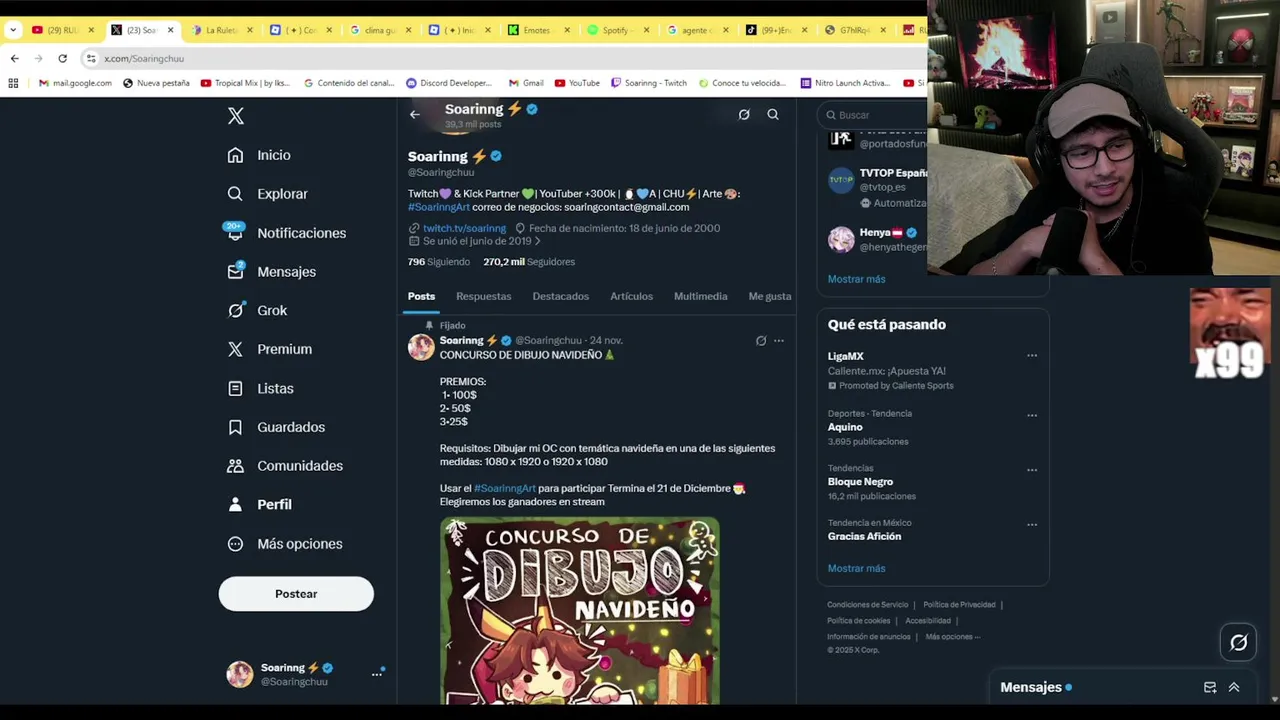Open the Soarinng - Twitch bookmark
The height and width of the screenshot is (720, 1280).
(649, 83)
